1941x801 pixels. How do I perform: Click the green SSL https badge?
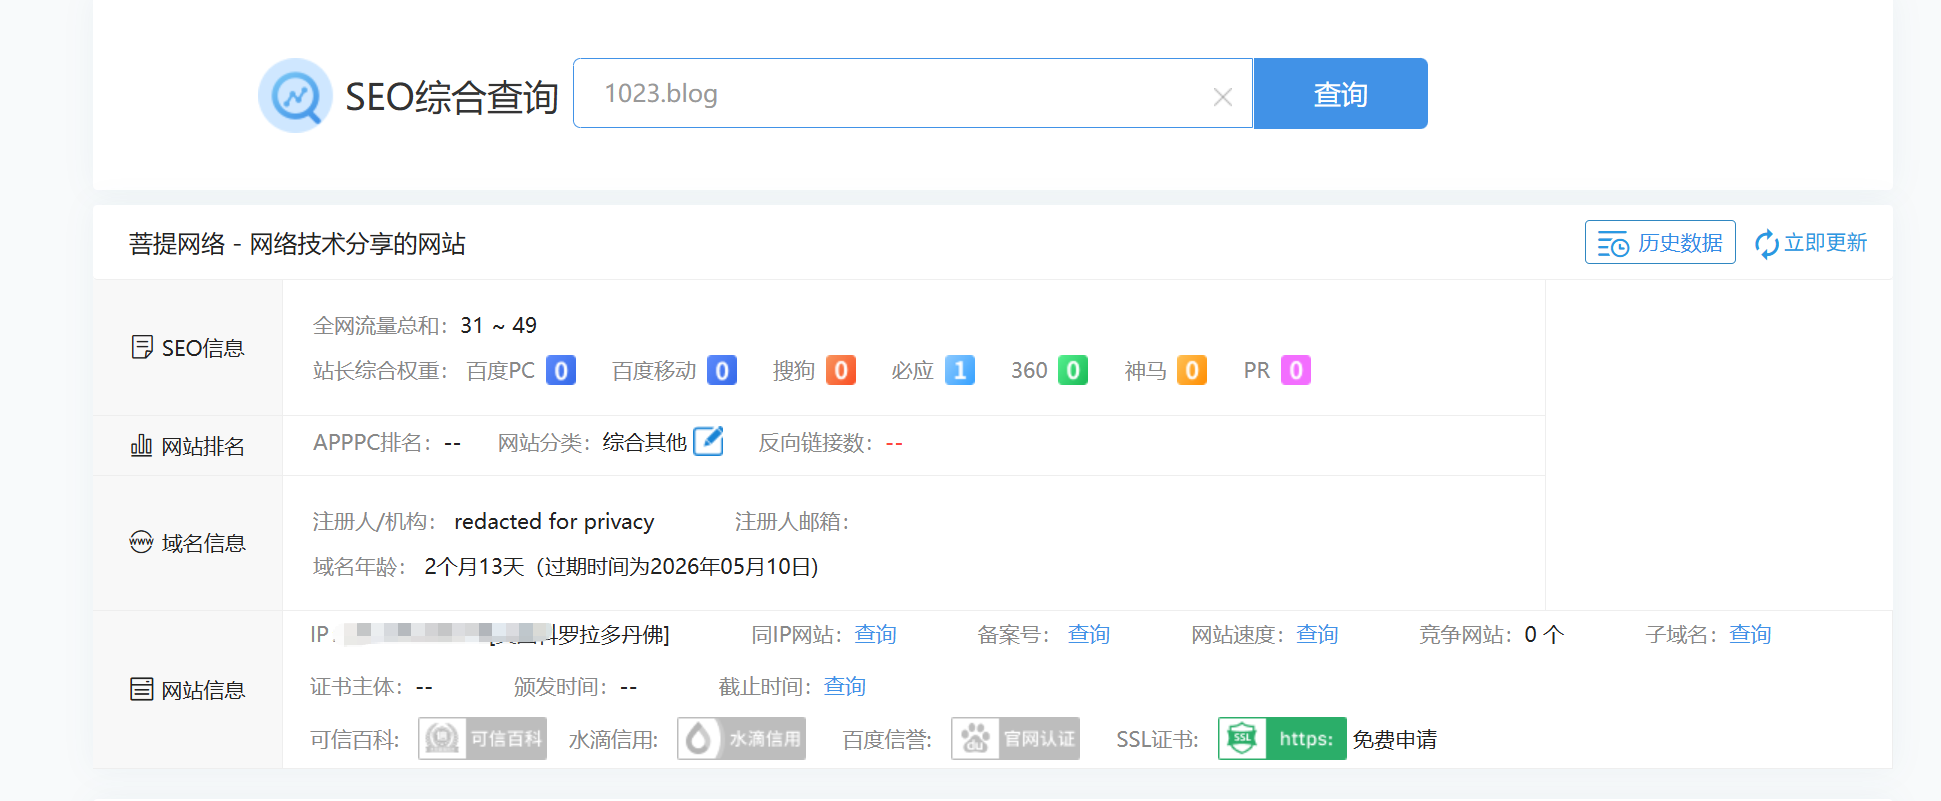1282,739
